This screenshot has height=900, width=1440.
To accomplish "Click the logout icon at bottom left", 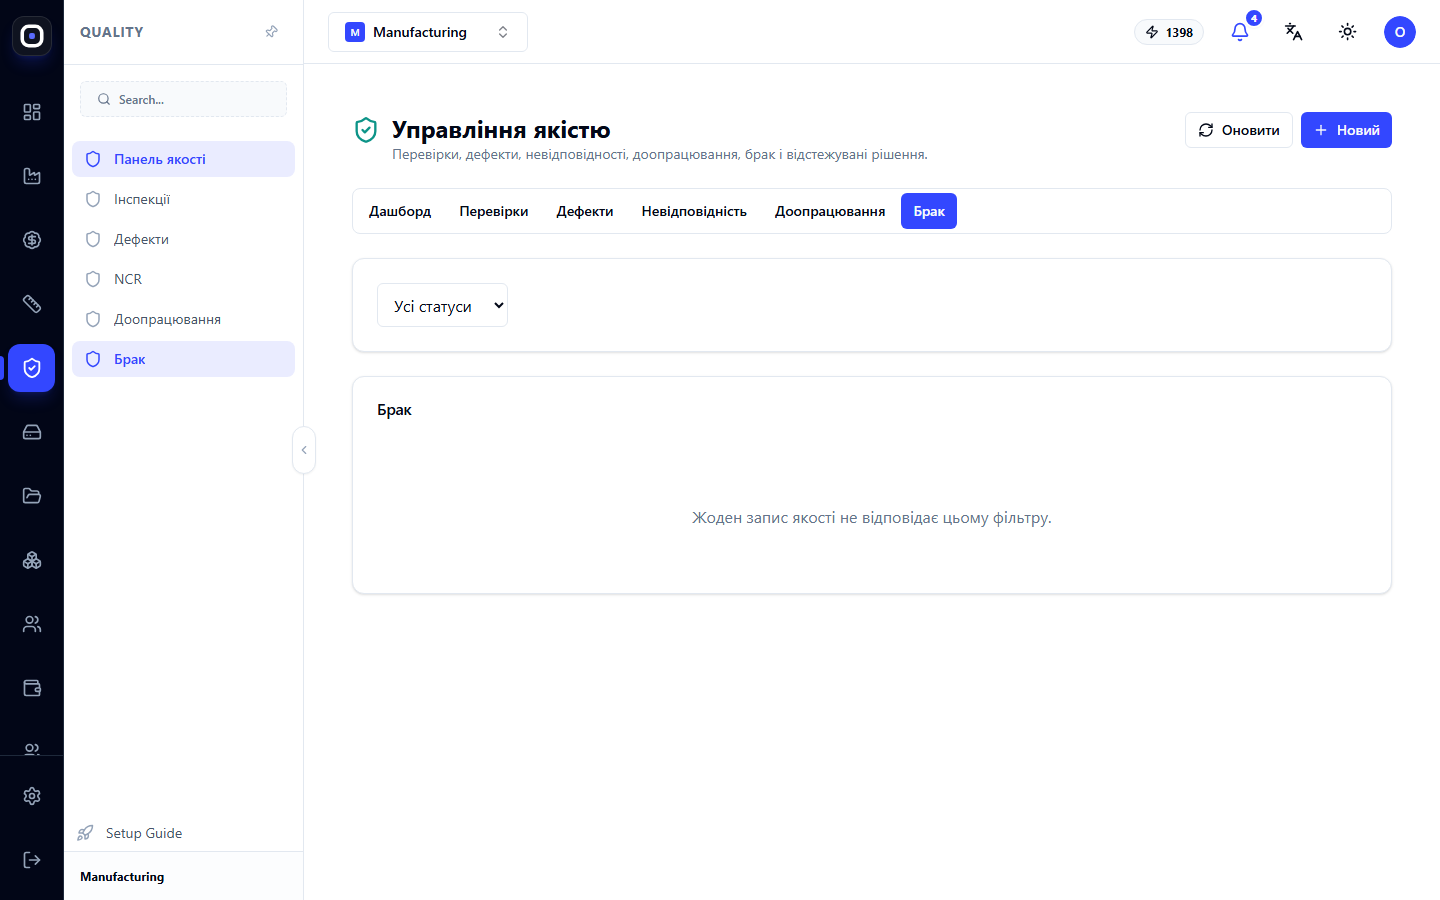I will (32, 860).
